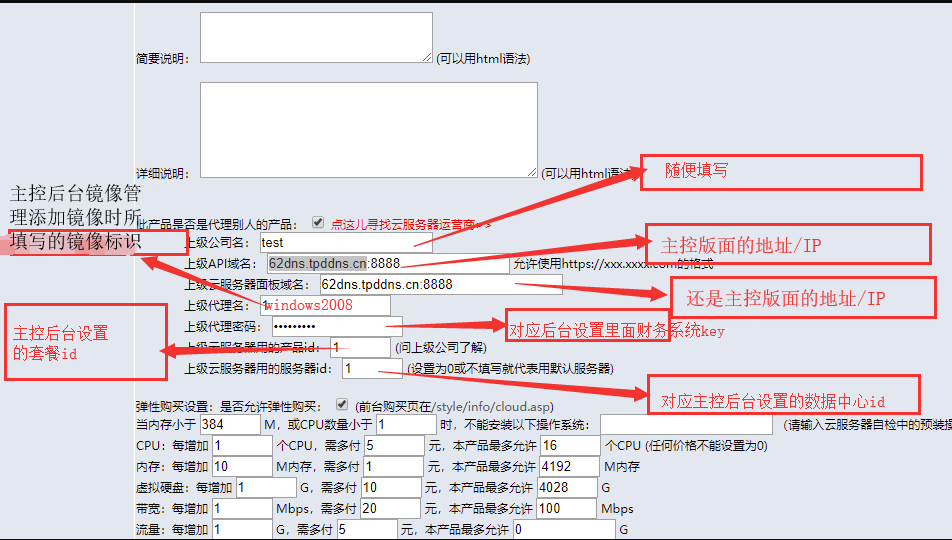Image resolution: width=952 pixels, height=540 pixels.
Task: Click the 简要说明 text area
Action: [x=316, y=38]
